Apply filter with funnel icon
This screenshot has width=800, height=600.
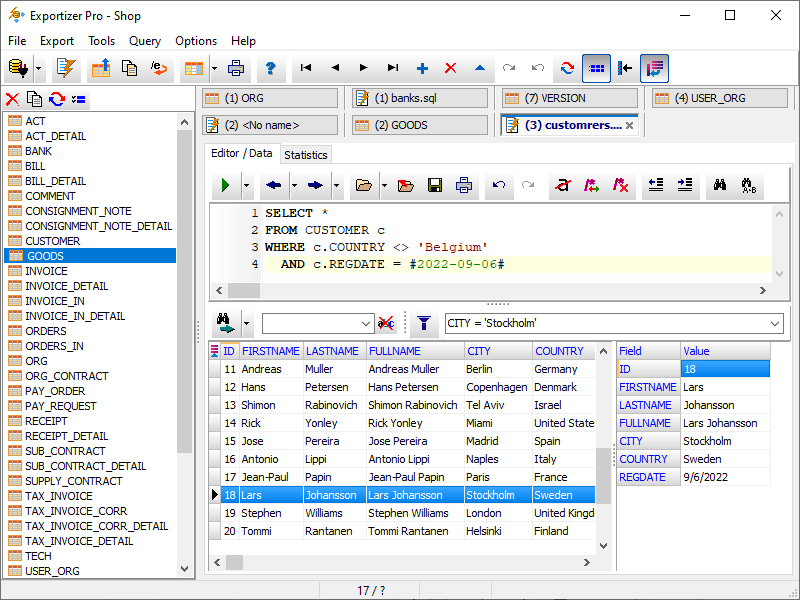424,323
